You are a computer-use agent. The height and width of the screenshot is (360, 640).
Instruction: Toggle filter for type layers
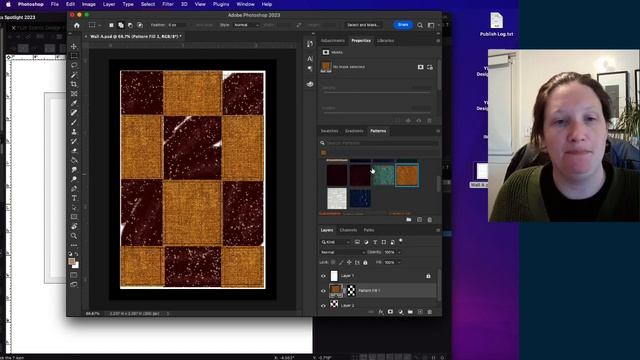click(375, 242)
